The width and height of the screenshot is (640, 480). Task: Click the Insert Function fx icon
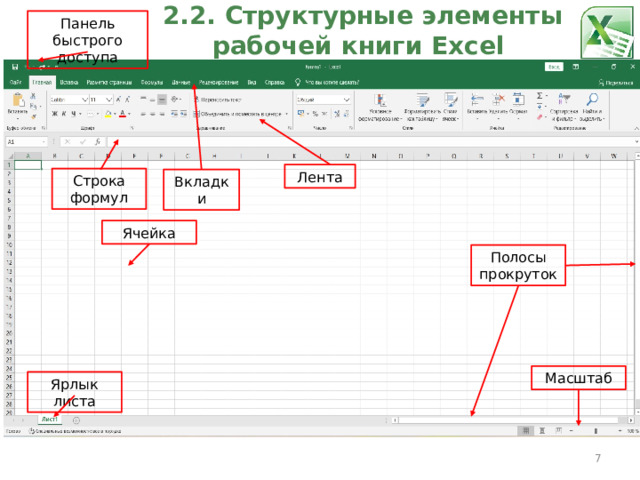98,142
